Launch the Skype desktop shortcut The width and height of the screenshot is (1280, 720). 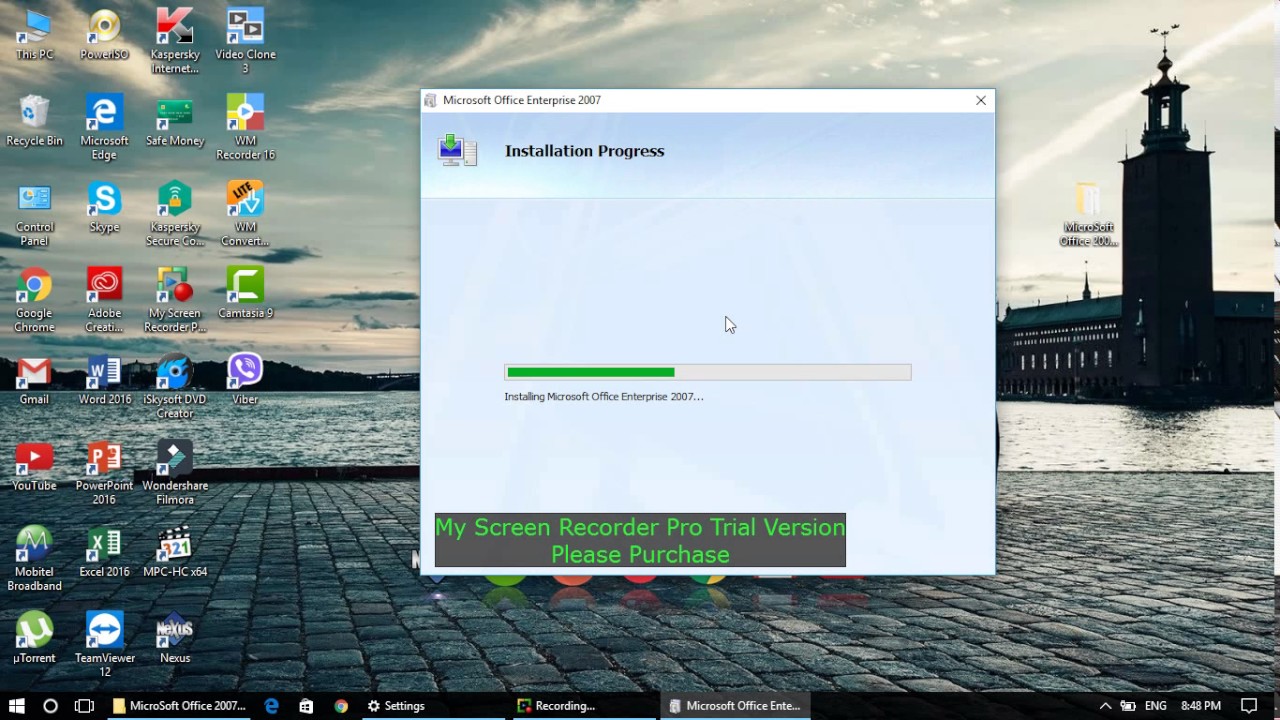click(104, 207)
